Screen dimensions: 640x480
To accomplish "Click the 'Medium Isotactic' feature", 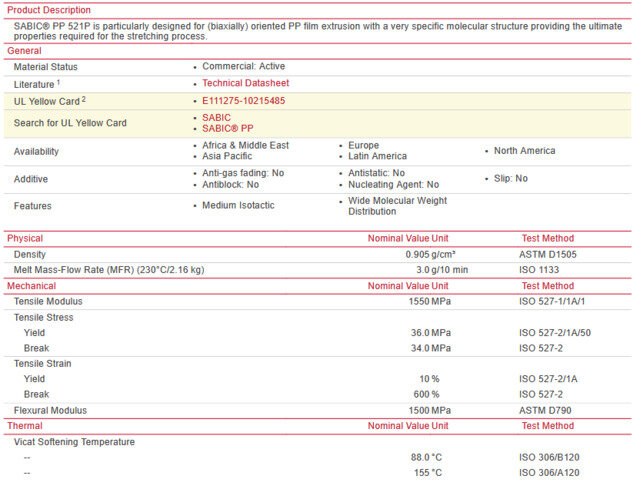I will pos(238,205).
